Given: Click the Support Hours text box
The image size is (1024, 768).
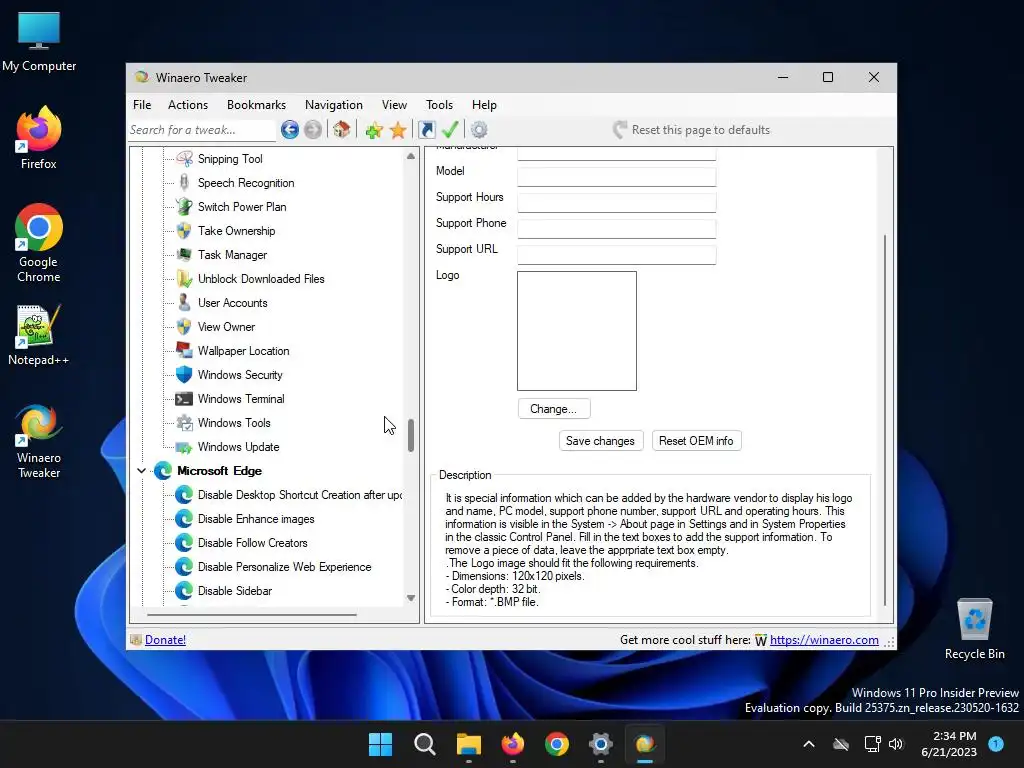Looking at the screenshot, I should coord(616,203).
